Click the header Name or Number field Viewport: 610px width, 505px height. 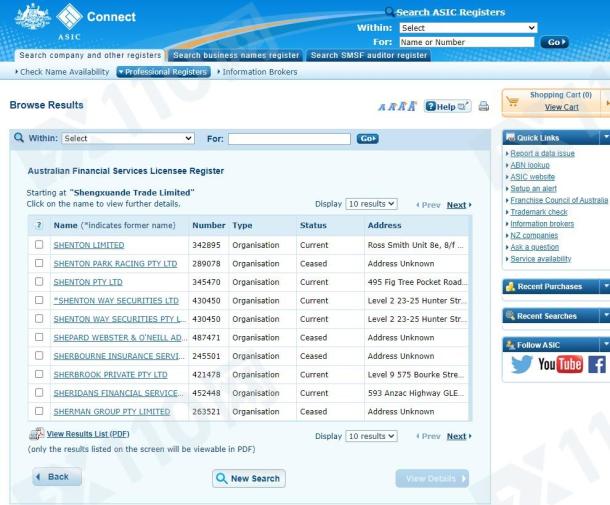[467, 42]
